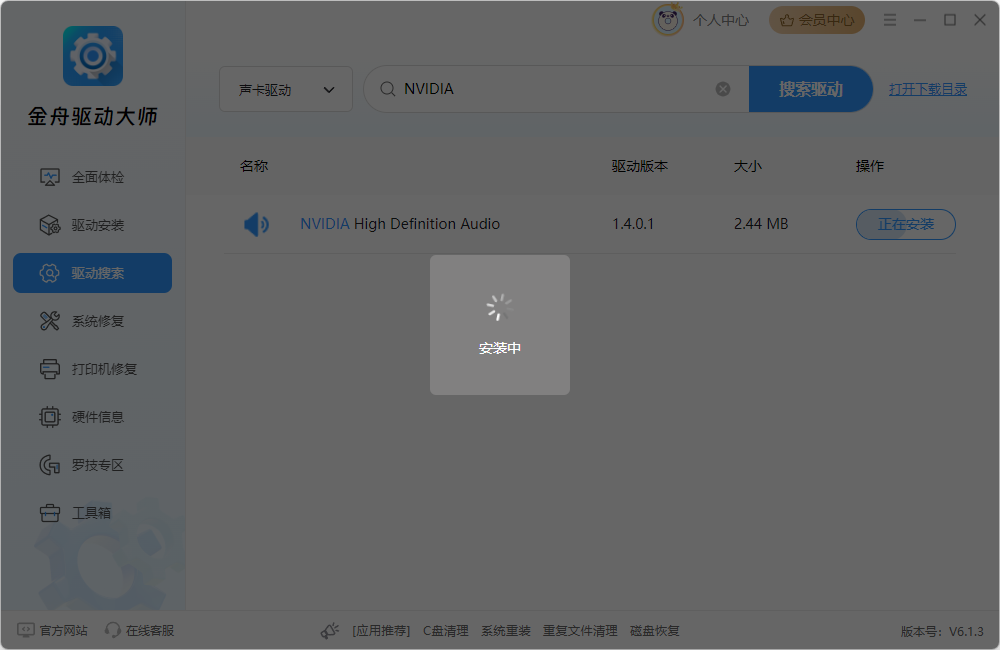
Task: Open 系统重装 in the footer
Action: tap(506, 631)
